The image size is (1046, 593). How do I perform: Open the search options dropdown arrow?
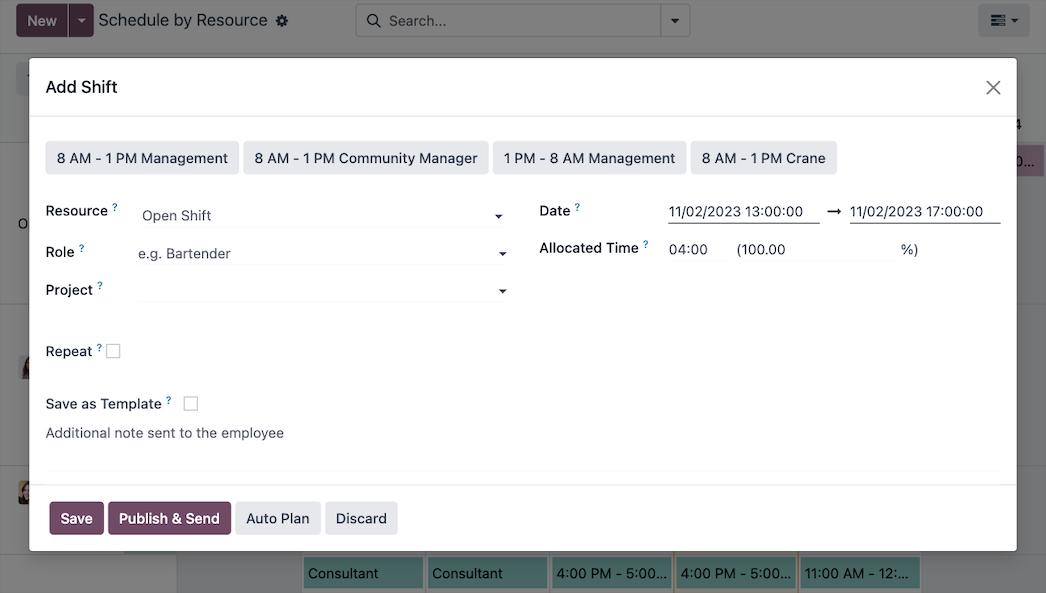pos(675,21)
